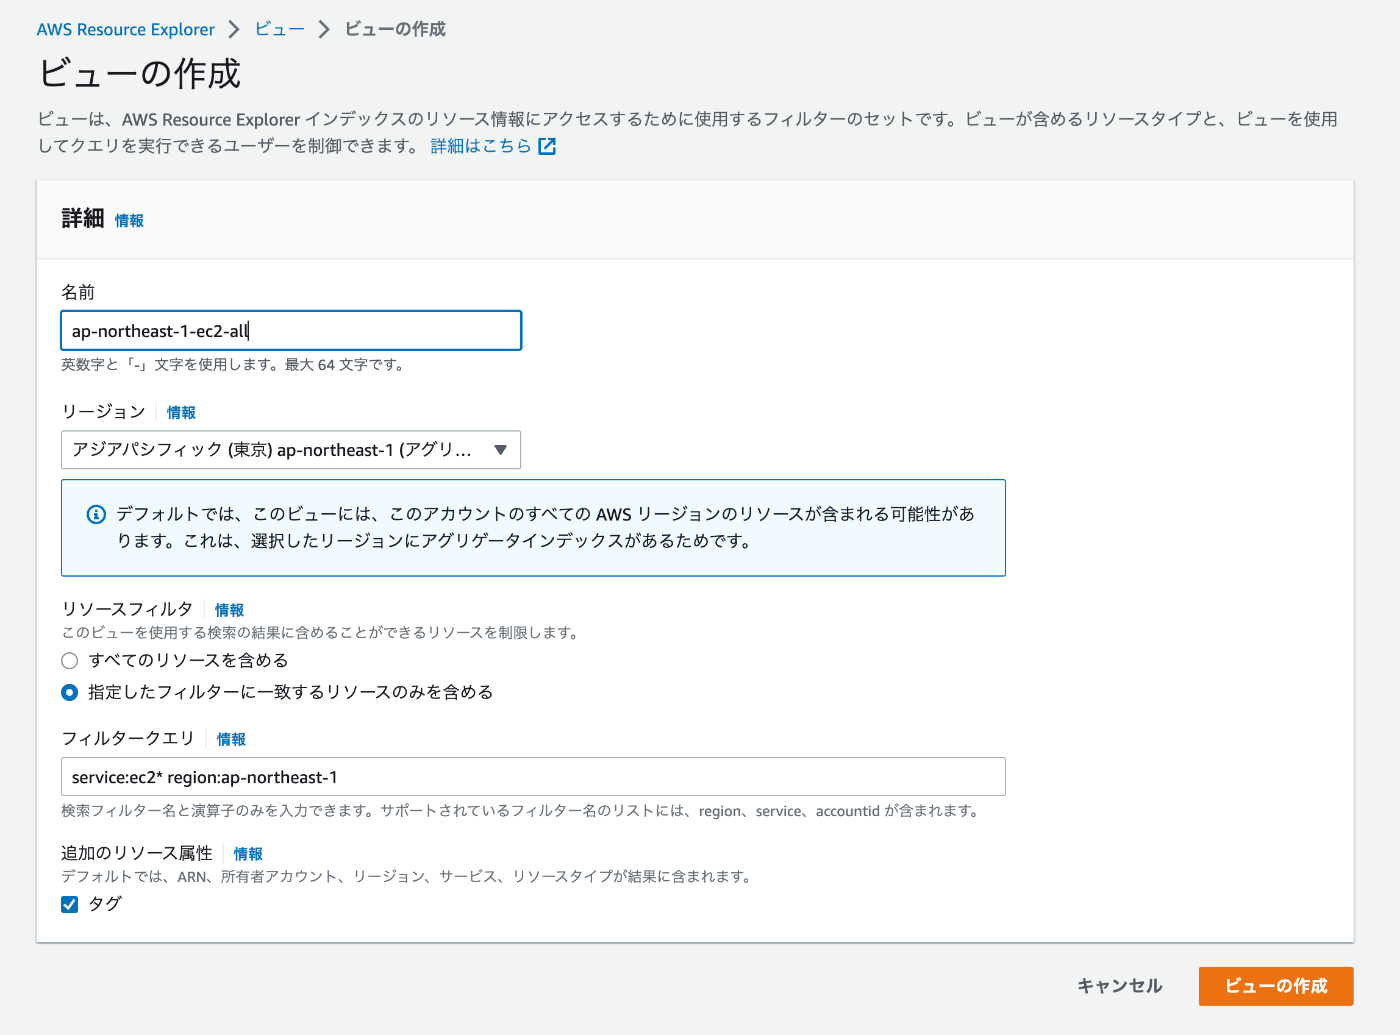Image resolution: width=1400 pixels, height=1035 pixels.
Task: Click the ビューの作成 breadcrumb text
Action: click(395, 29)
